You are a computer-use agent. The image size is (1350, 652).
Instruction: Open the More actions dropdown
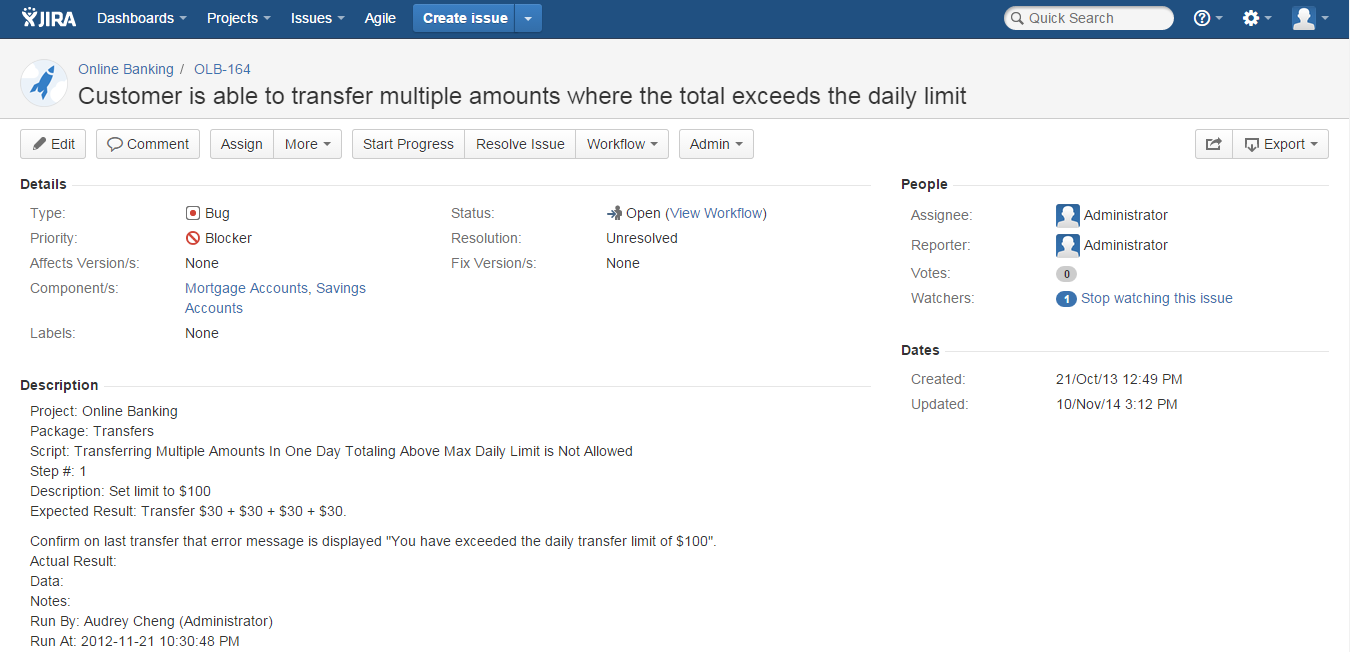click(307, 144)
